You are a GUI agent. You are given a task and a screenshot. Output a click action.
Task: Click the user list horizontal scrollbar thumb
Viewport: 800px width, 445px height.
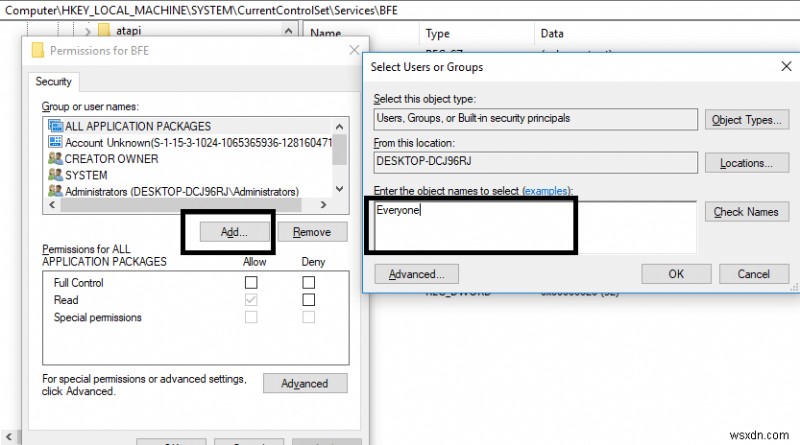pos(181,205)
